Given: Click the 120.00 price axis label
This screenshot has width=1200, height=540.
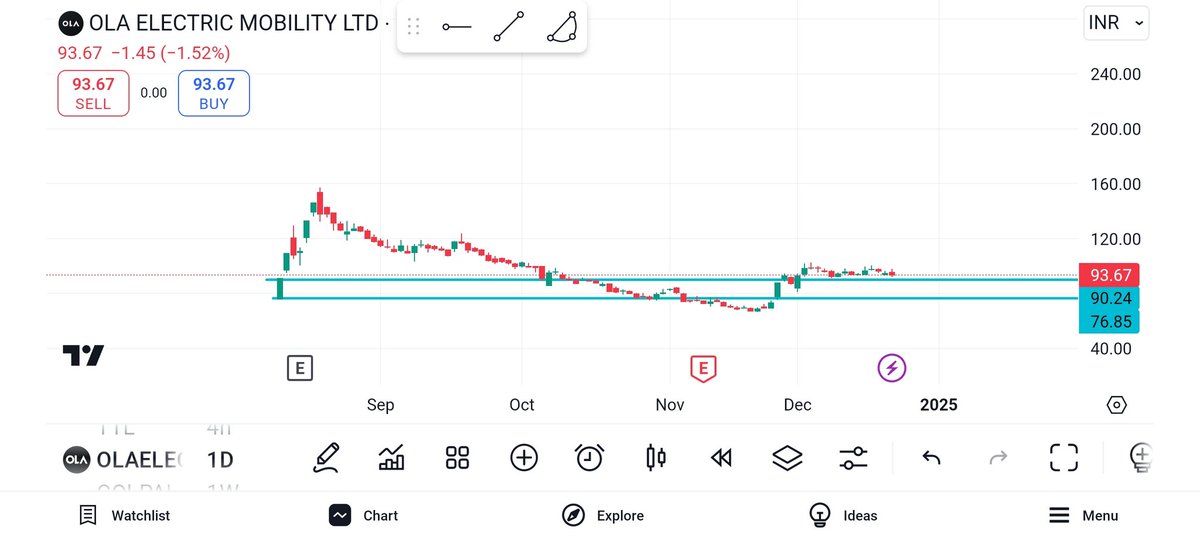Looking at the screenshot, I should tap(1115, 239).
